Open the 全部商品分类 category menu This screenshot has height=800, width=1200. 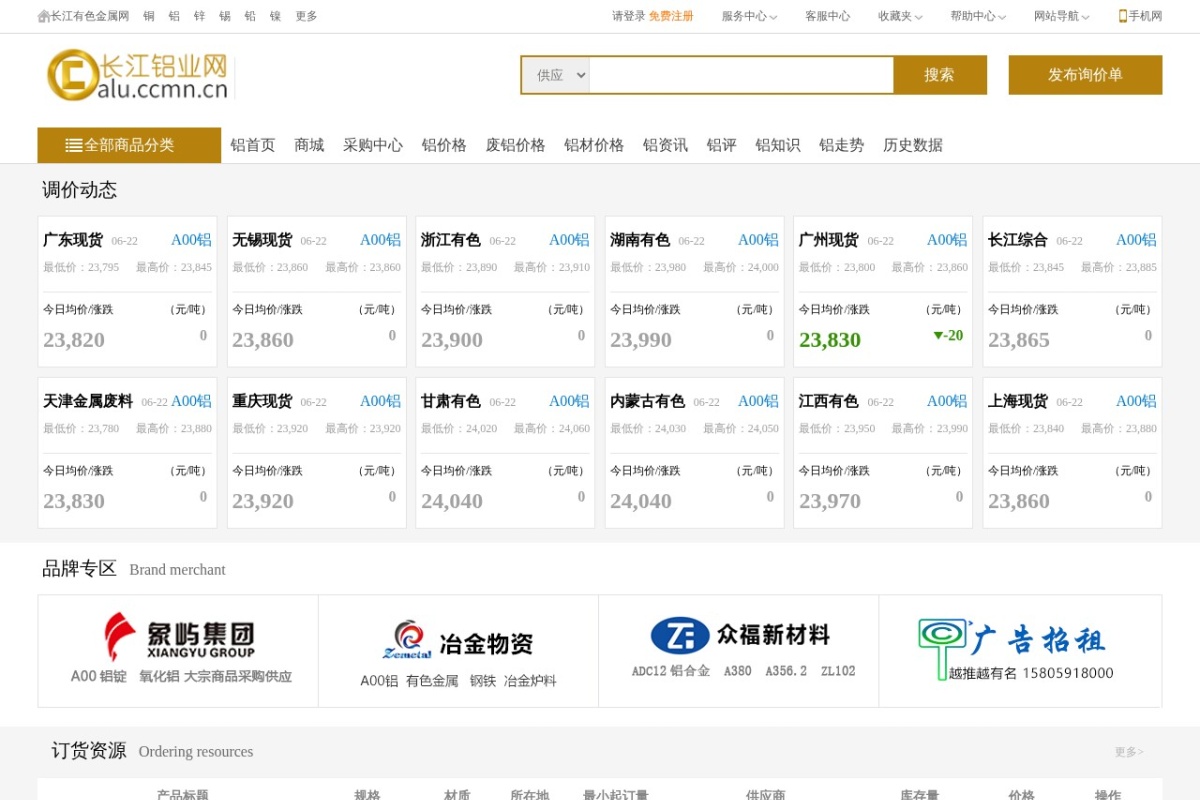click(129, 145)
